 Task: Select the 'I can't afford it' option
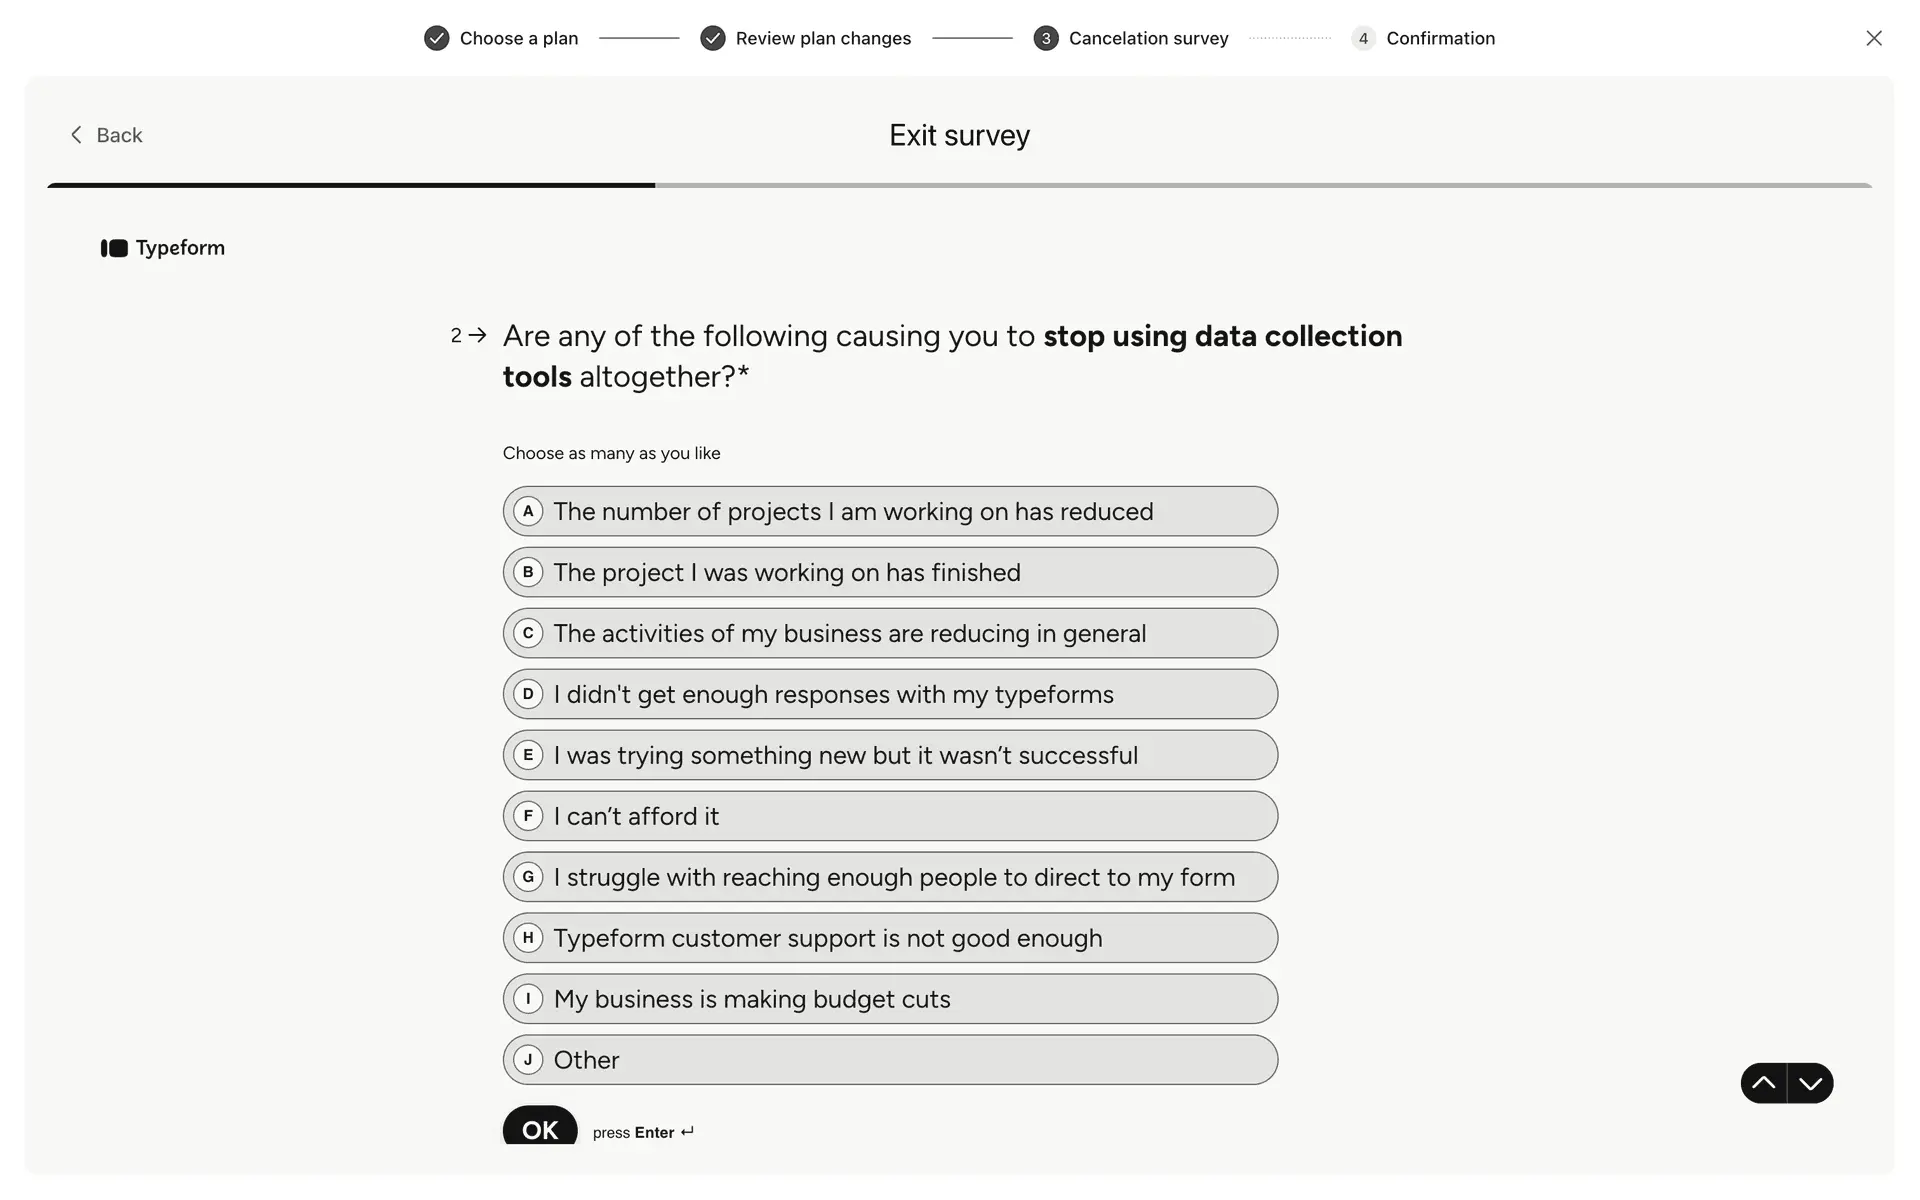coord(889,816)
